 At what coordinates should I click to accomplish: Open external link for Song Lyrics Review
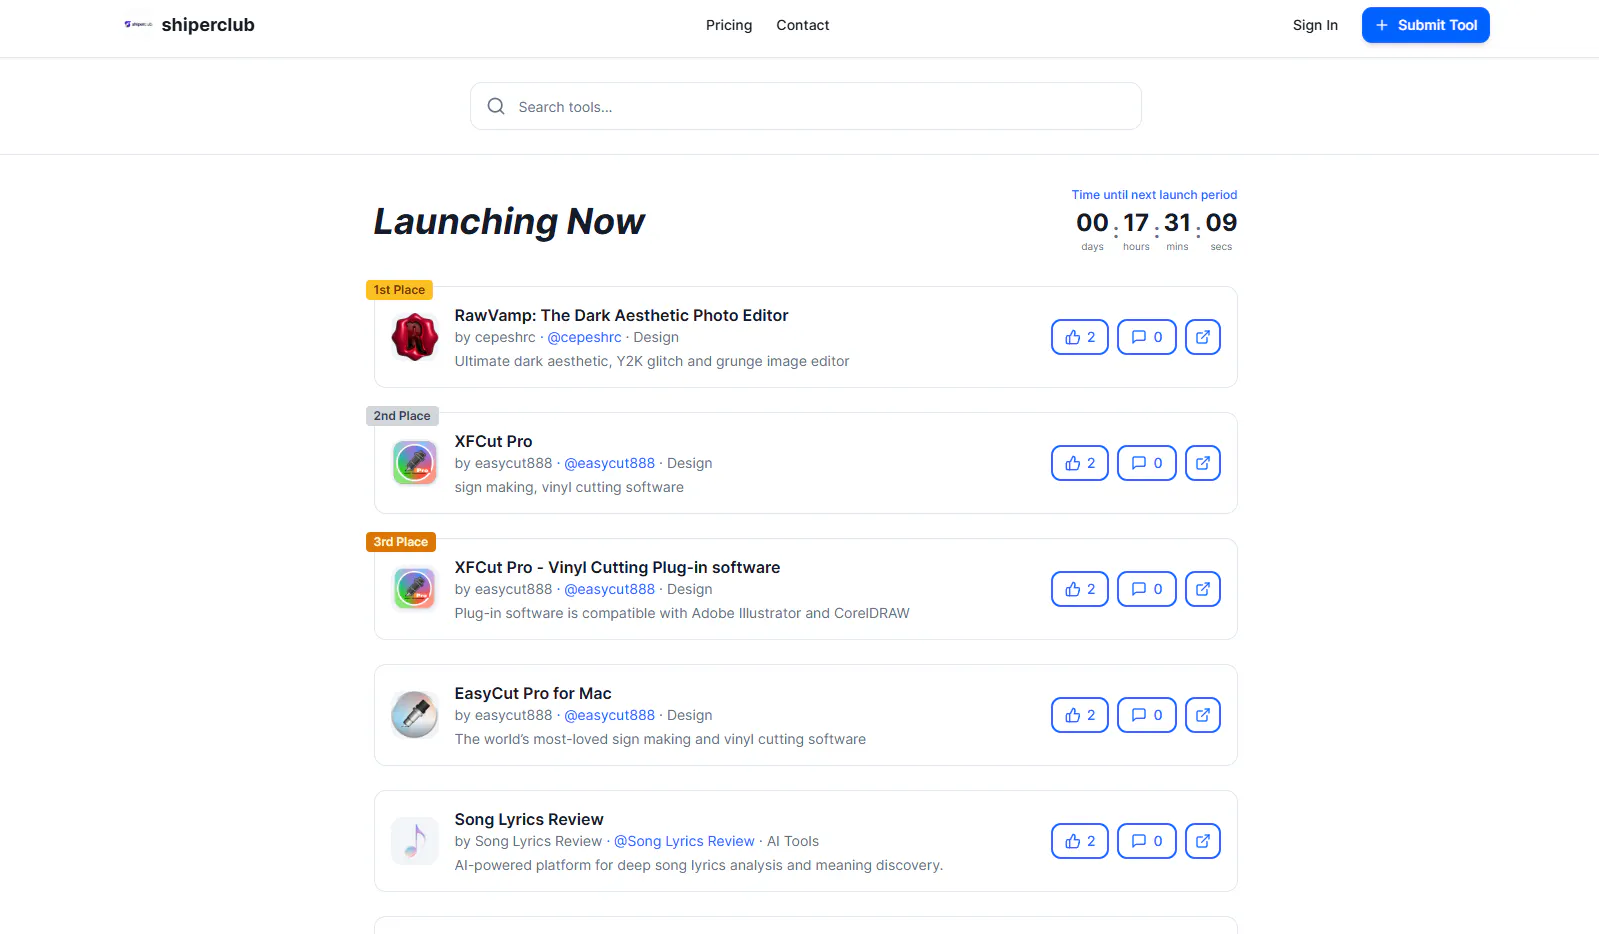[x=1202, y=841]
